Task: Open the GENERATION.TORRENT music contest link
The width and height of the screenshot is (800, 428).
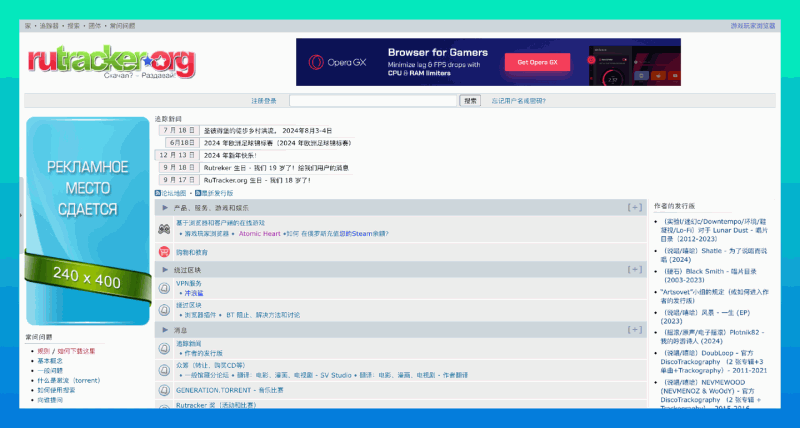Action: pos(230,390)
